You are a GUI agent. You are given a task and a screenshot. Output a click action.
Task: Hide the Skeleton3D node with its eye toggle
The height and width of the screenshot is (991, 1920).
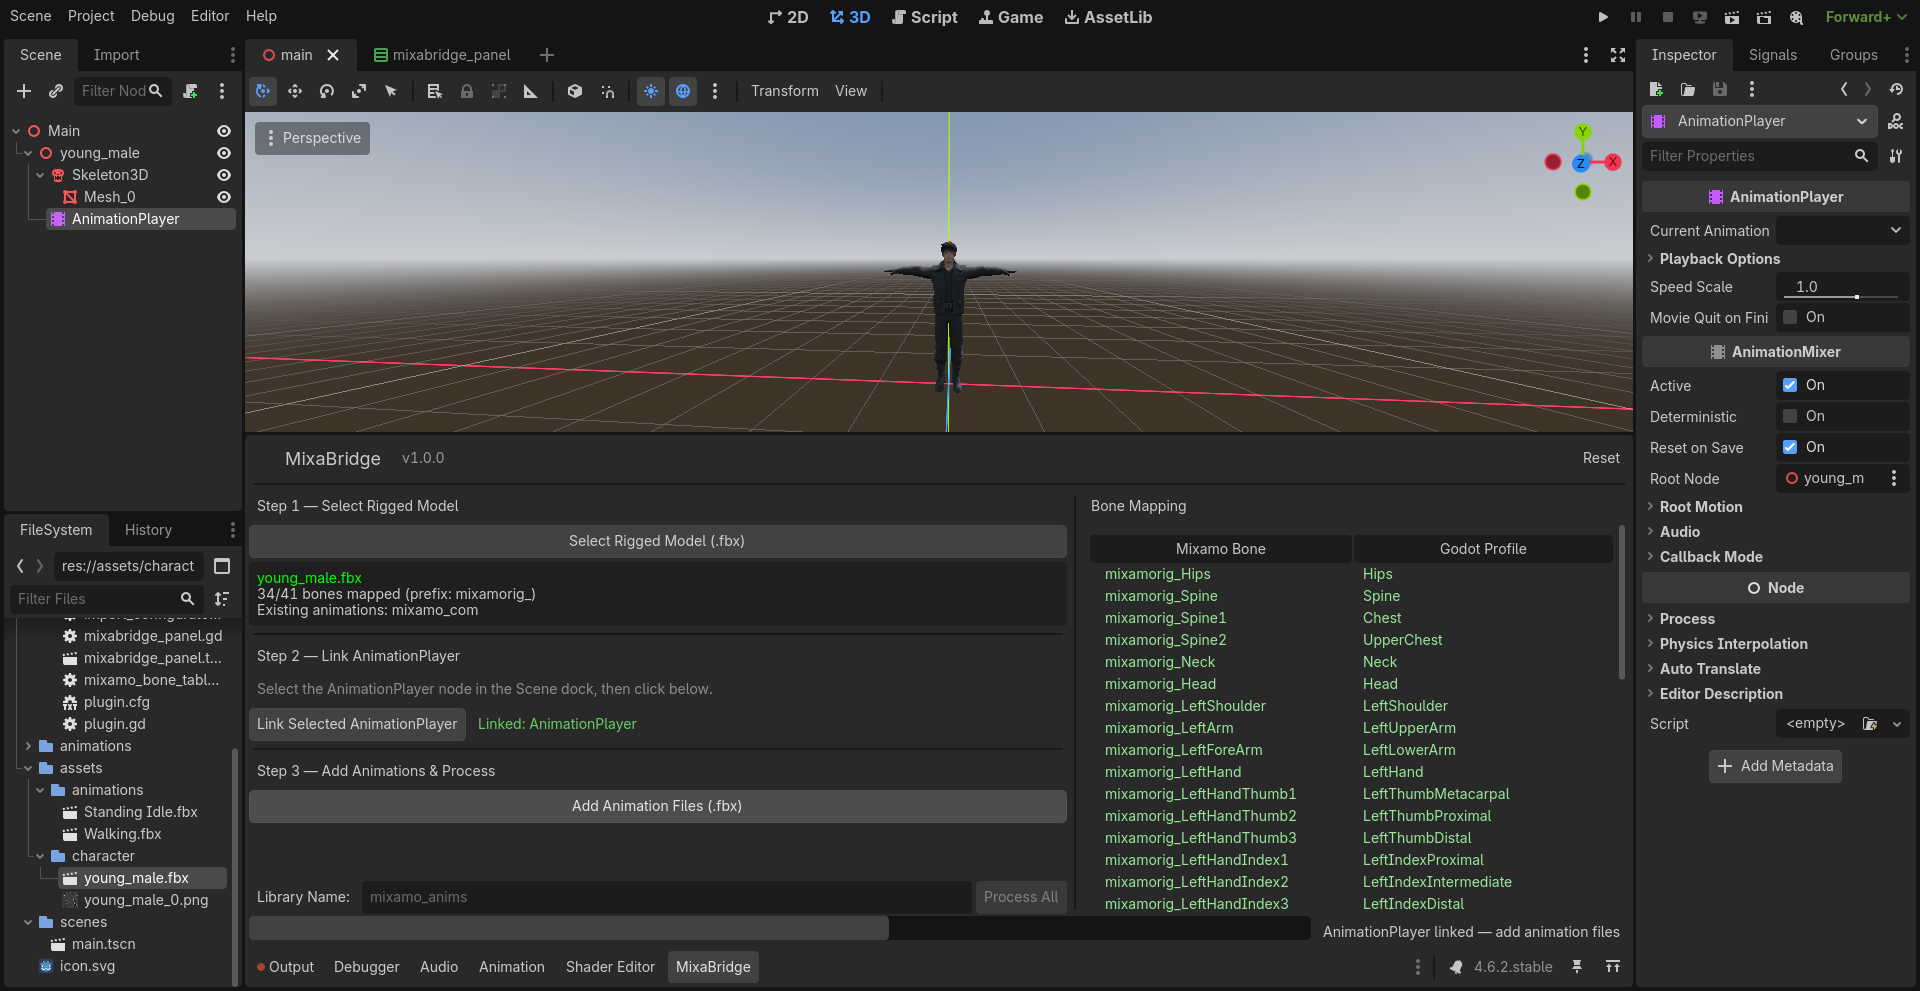pos(224,175)
